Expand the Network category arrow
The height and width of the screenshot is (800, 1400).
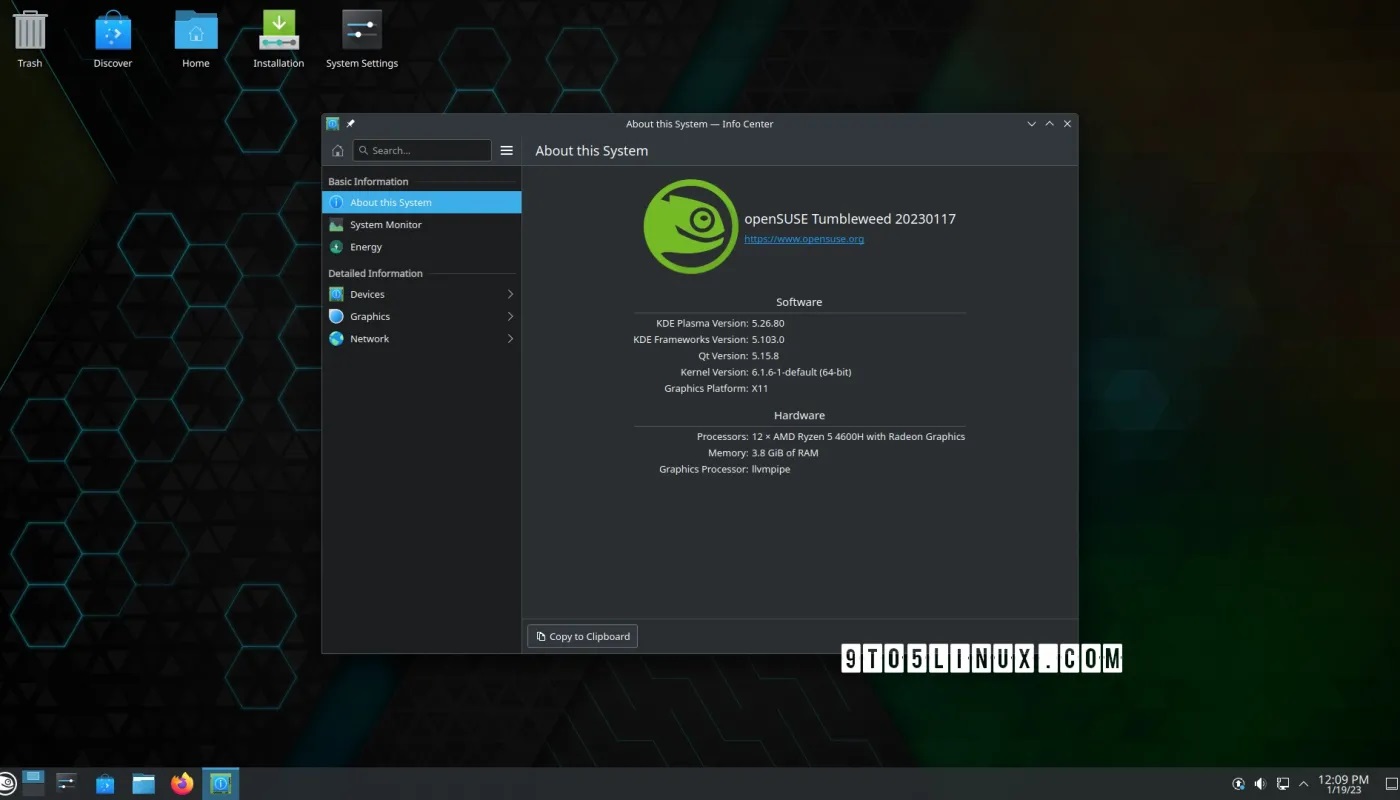coord(511,338)
